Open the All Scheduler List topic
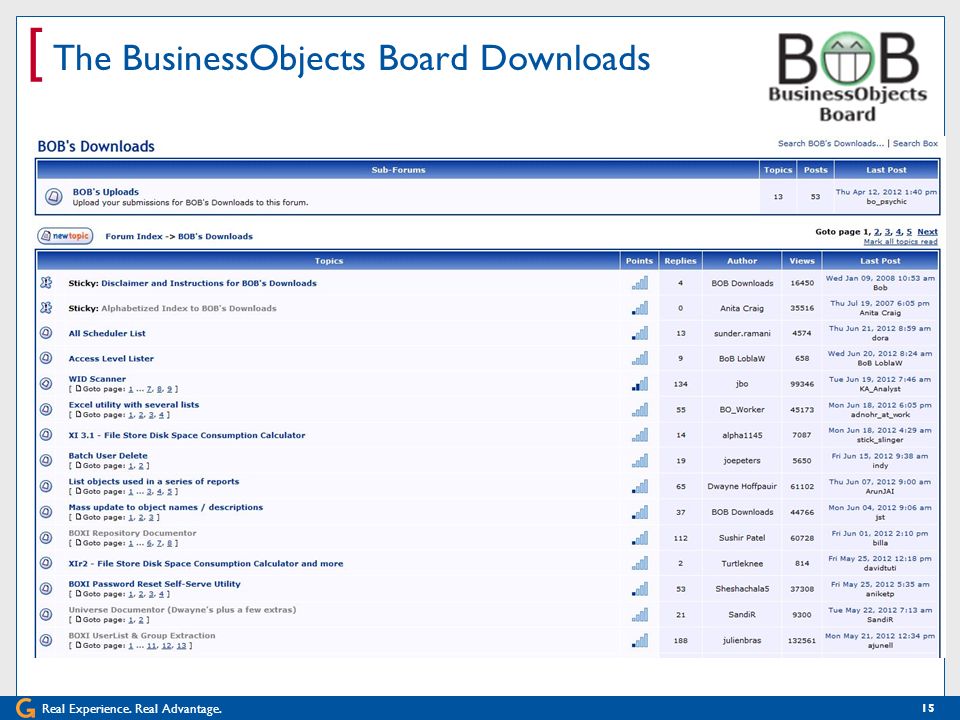960x720 pixels. tap(107, 334)
